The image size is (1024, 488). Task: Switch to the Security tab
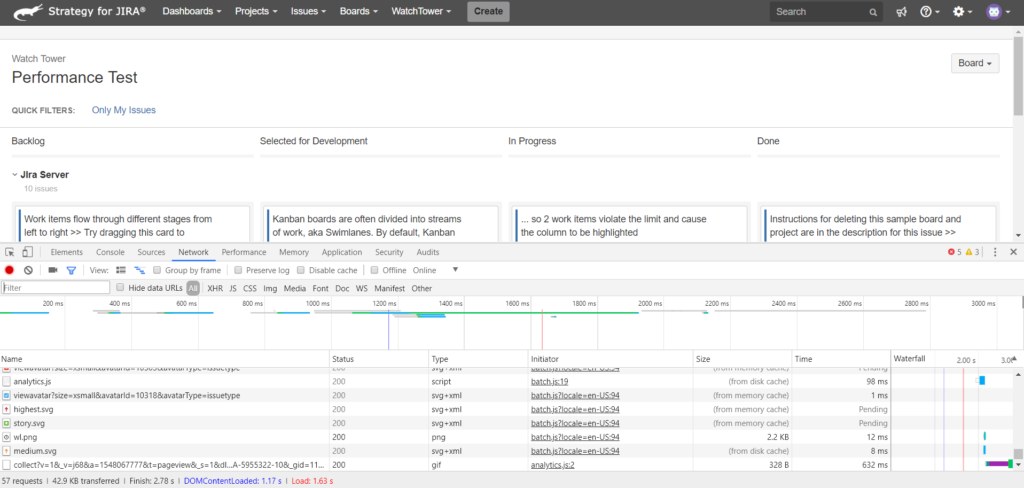389,252
